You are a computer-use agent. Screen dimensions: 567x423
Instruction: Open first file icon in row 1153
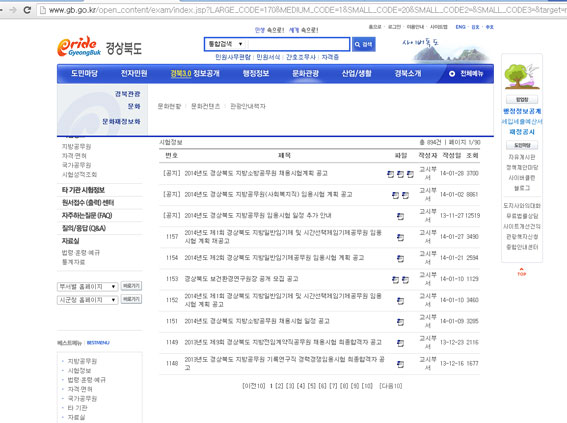click(x=396, y=279)
